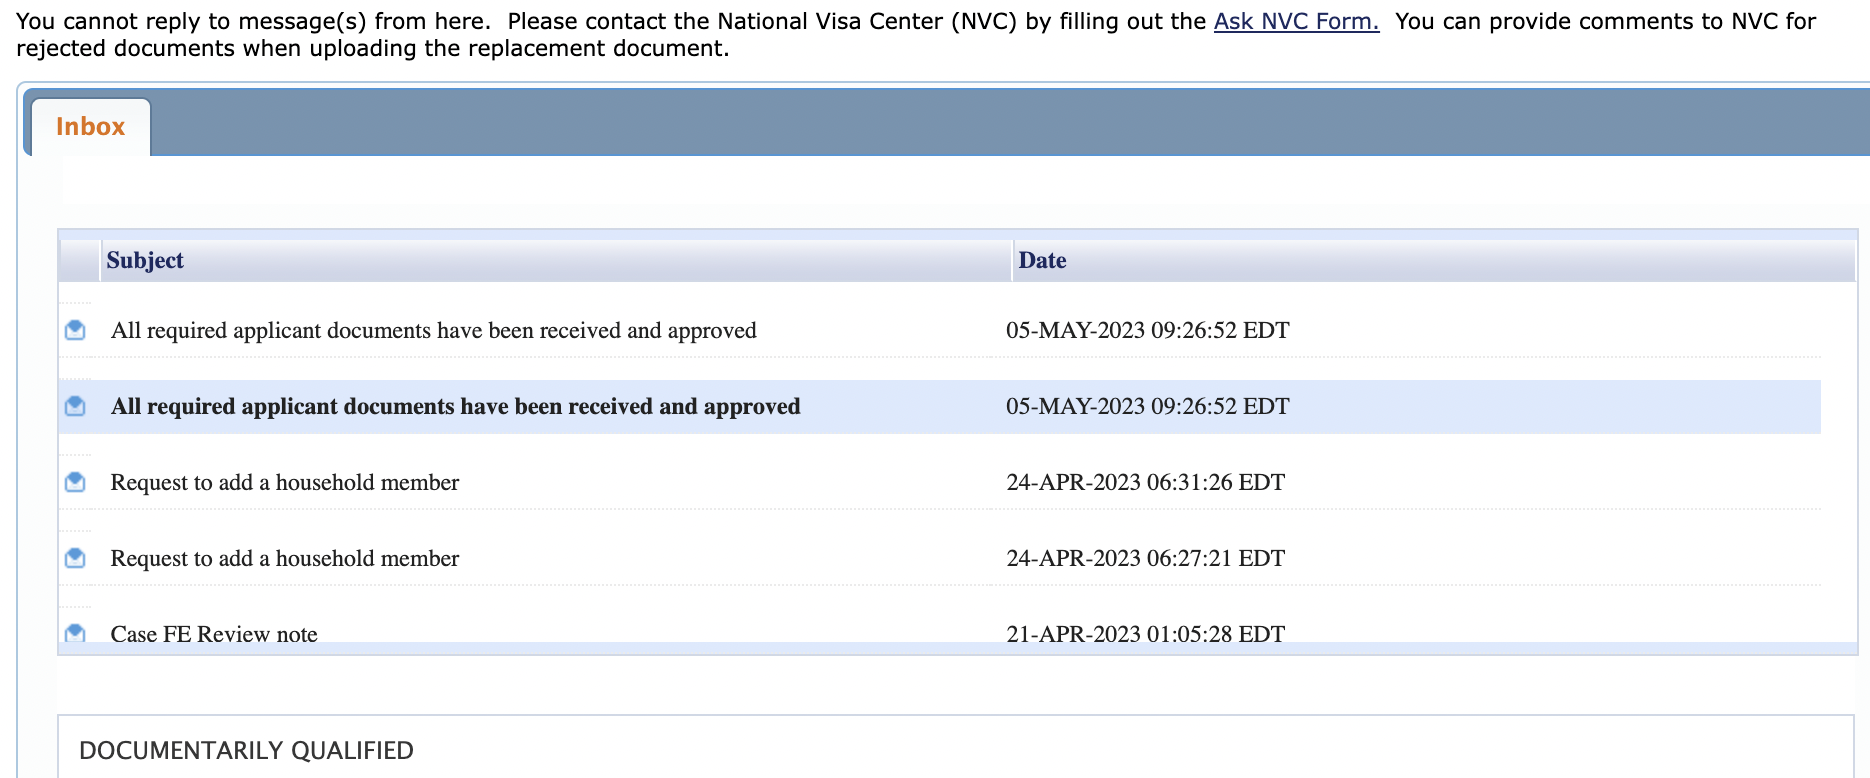Click date 24-APR-2023 06:27:21 EDT
Image resolution: width=1870 pixels, height=778 pixels.
[x=1145, y=558]
